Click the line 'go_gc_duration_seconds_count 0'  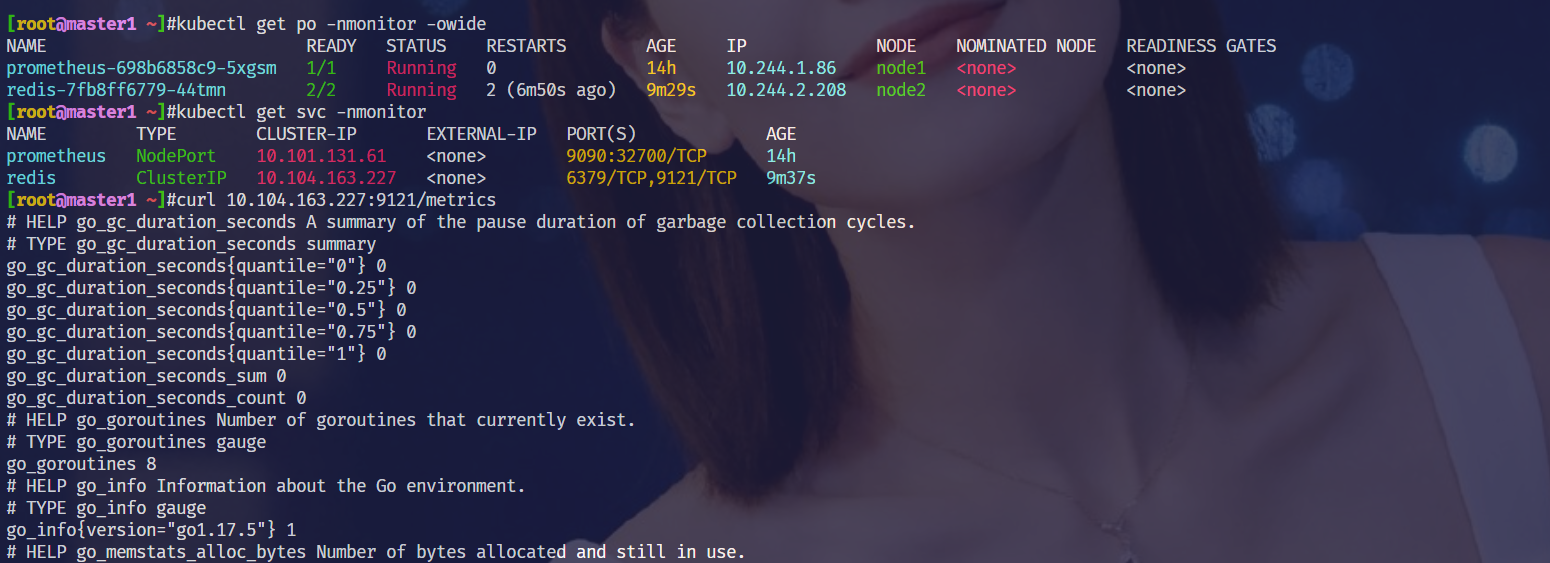pyautogui.click(x=156, y=398)
